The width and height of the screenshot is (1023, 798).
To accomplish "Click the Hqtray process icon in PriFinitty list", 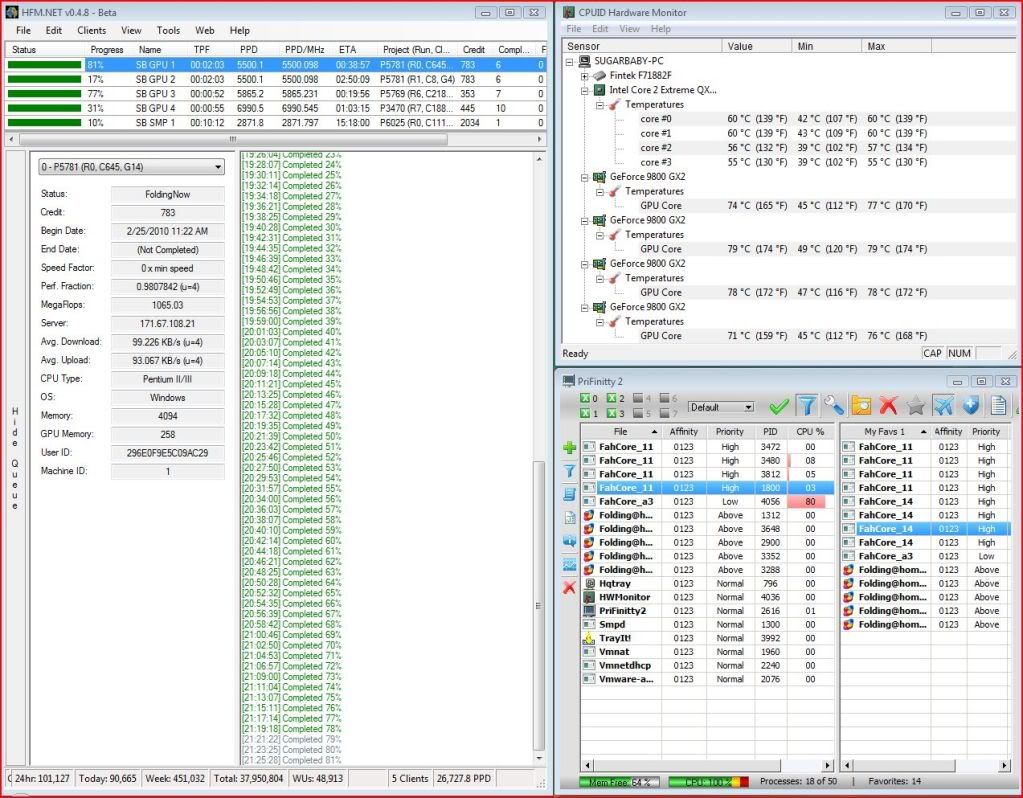I will click(x=590, y=583).
